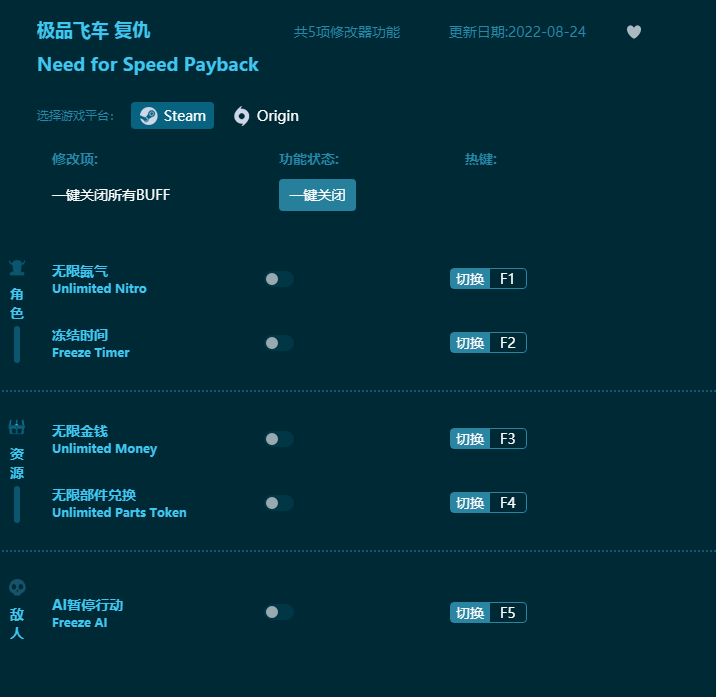Select the Origin platform option
Image resolution: width=716 pixels, height=697 pixels.
coord(266,116)
